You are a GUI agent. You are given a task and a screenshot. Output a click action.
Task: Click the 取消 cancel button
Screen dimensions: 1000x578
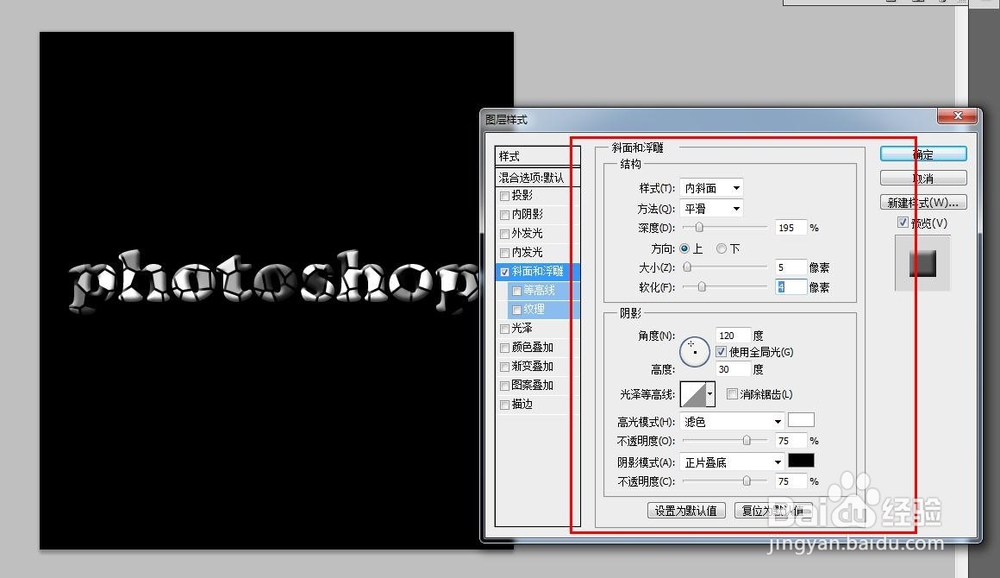click(923, 178)
